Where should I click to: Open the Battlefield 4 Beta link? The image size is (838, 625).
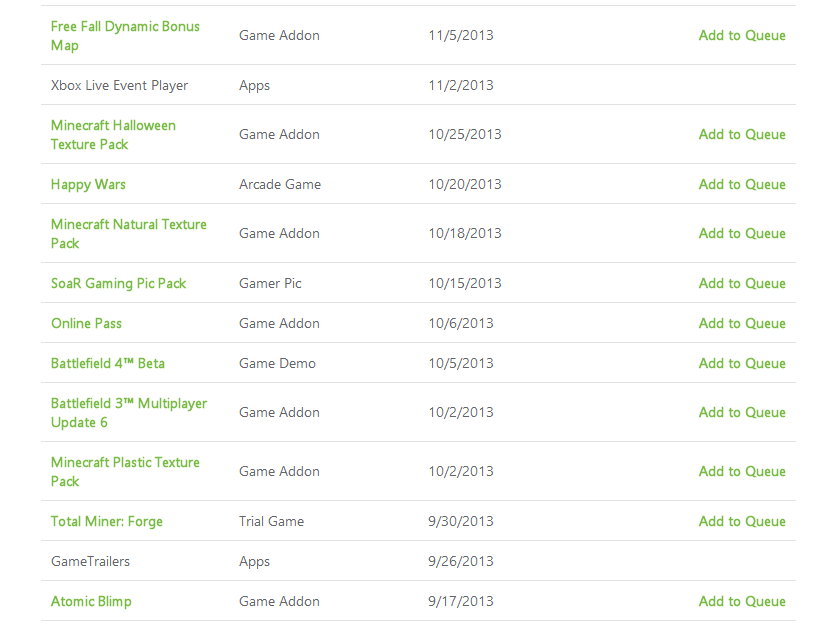point(107,364)
